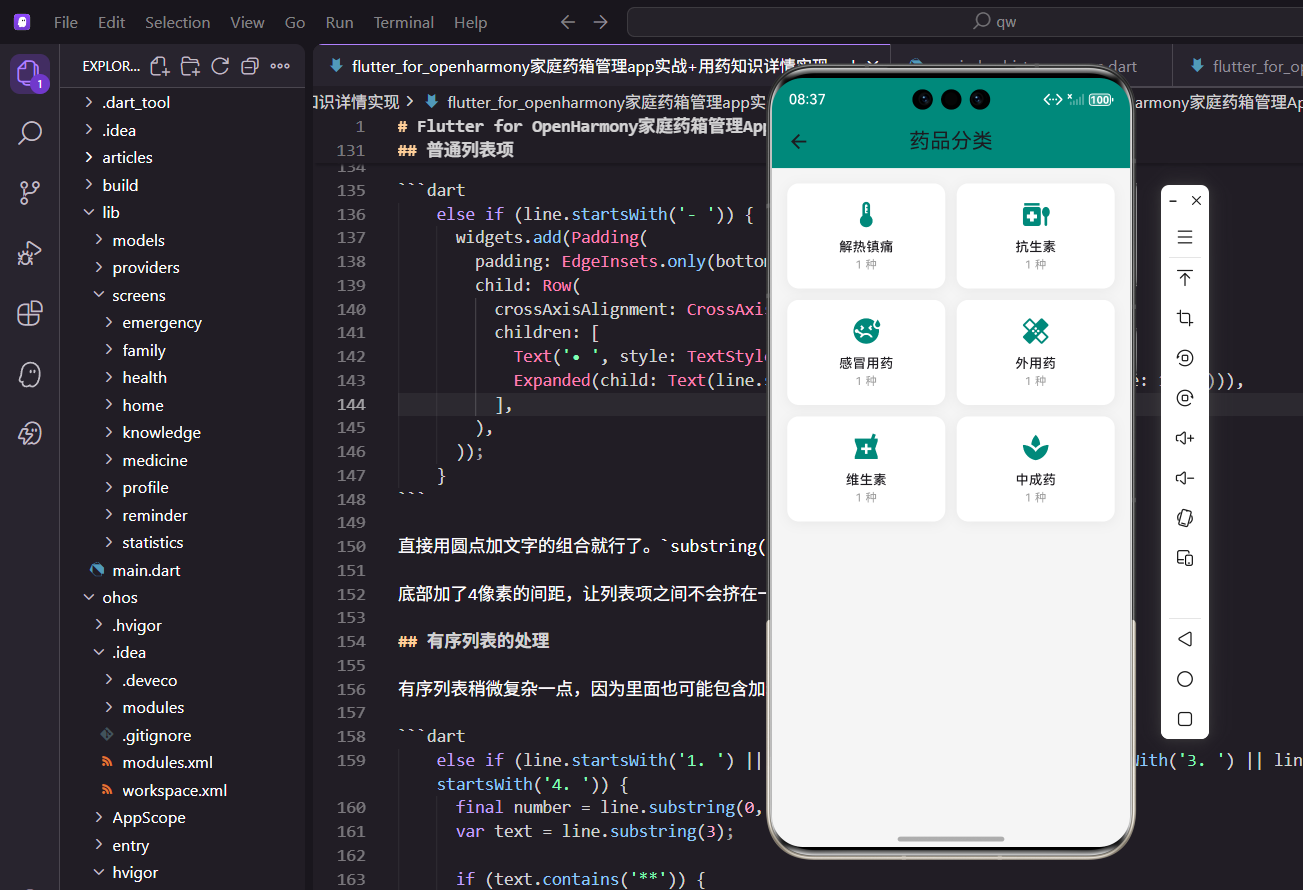Viewport: 1303px width, 890px height.
Task: Open the Search view in activity bar
Action: tap(30, 133)
